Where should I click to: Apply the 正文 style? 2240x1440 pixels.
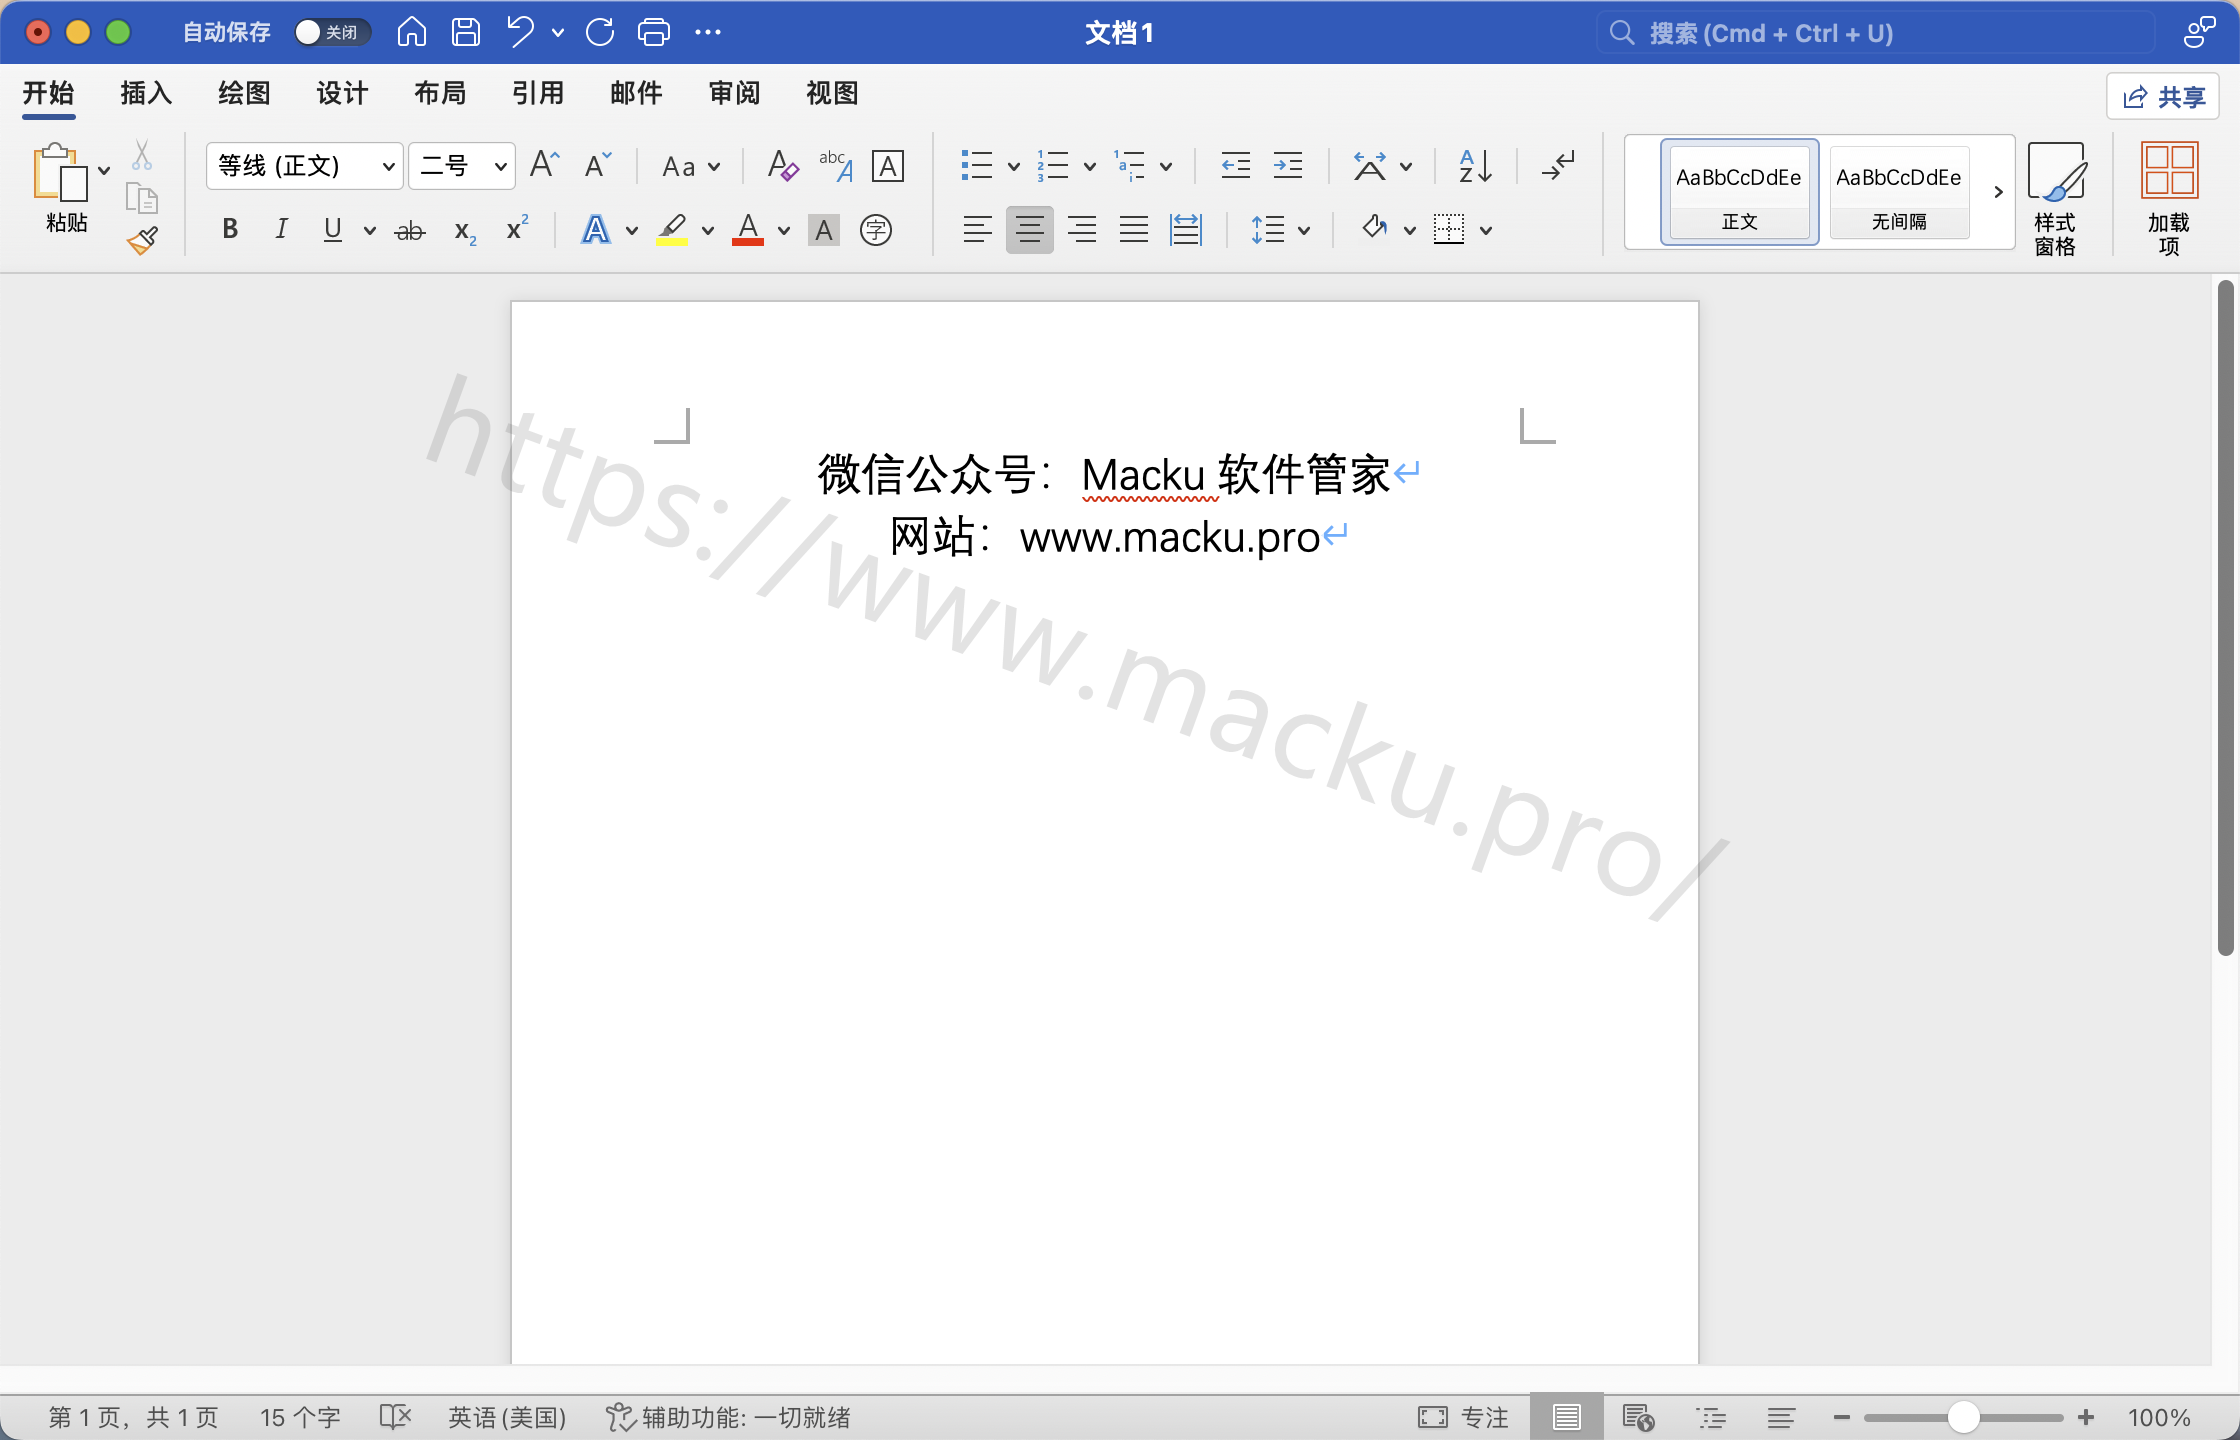point(1739,192)
